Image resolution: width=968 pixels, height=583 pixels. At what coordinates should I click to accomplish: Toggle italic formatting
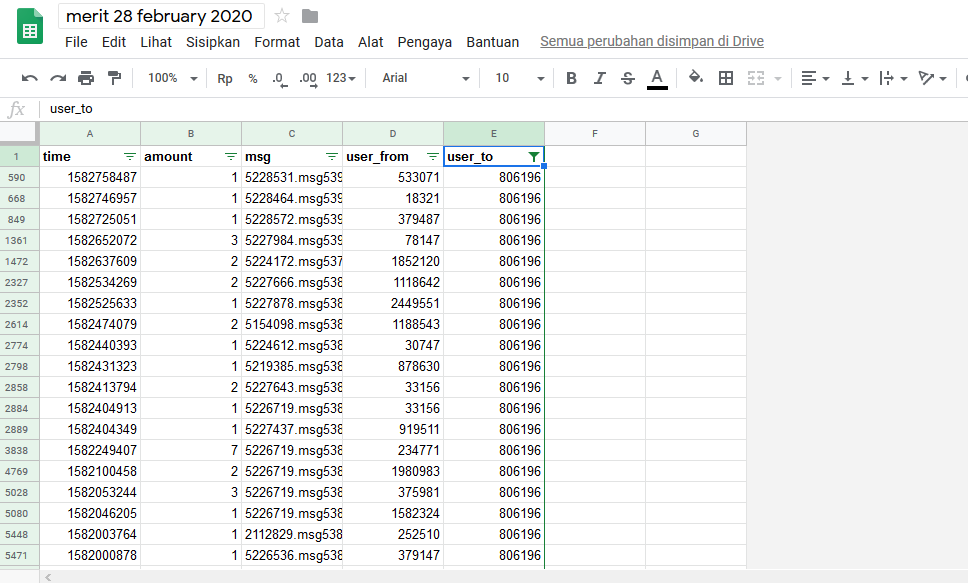pyautogui.click(x=599, y=78)
